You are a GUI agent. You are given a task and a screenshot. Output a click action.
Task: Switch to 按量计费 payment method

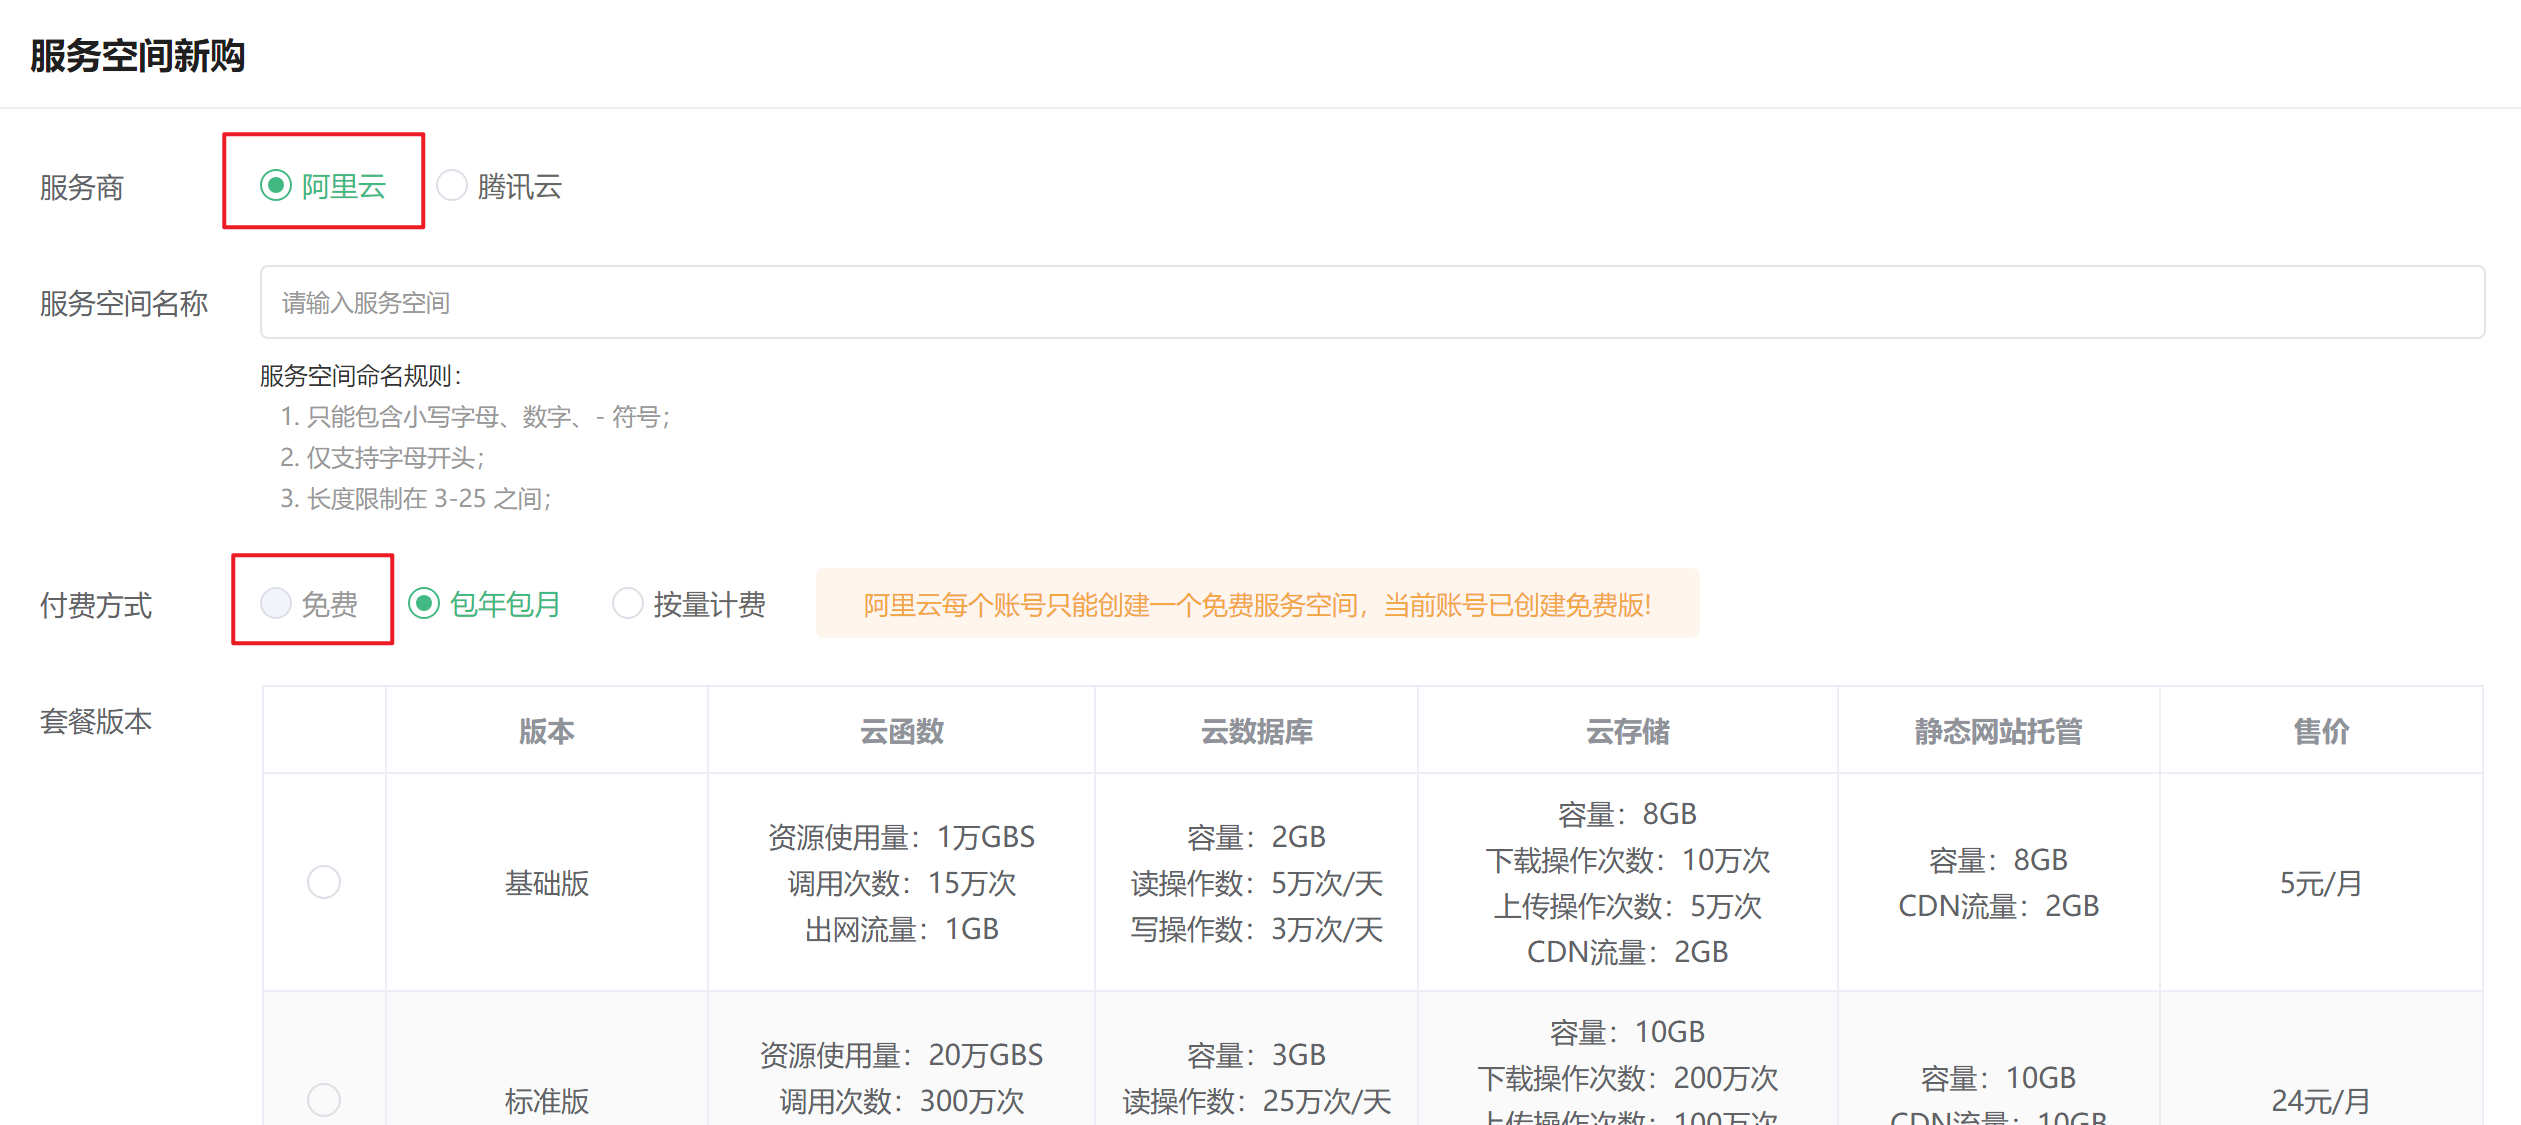click(x=627, y=603)
